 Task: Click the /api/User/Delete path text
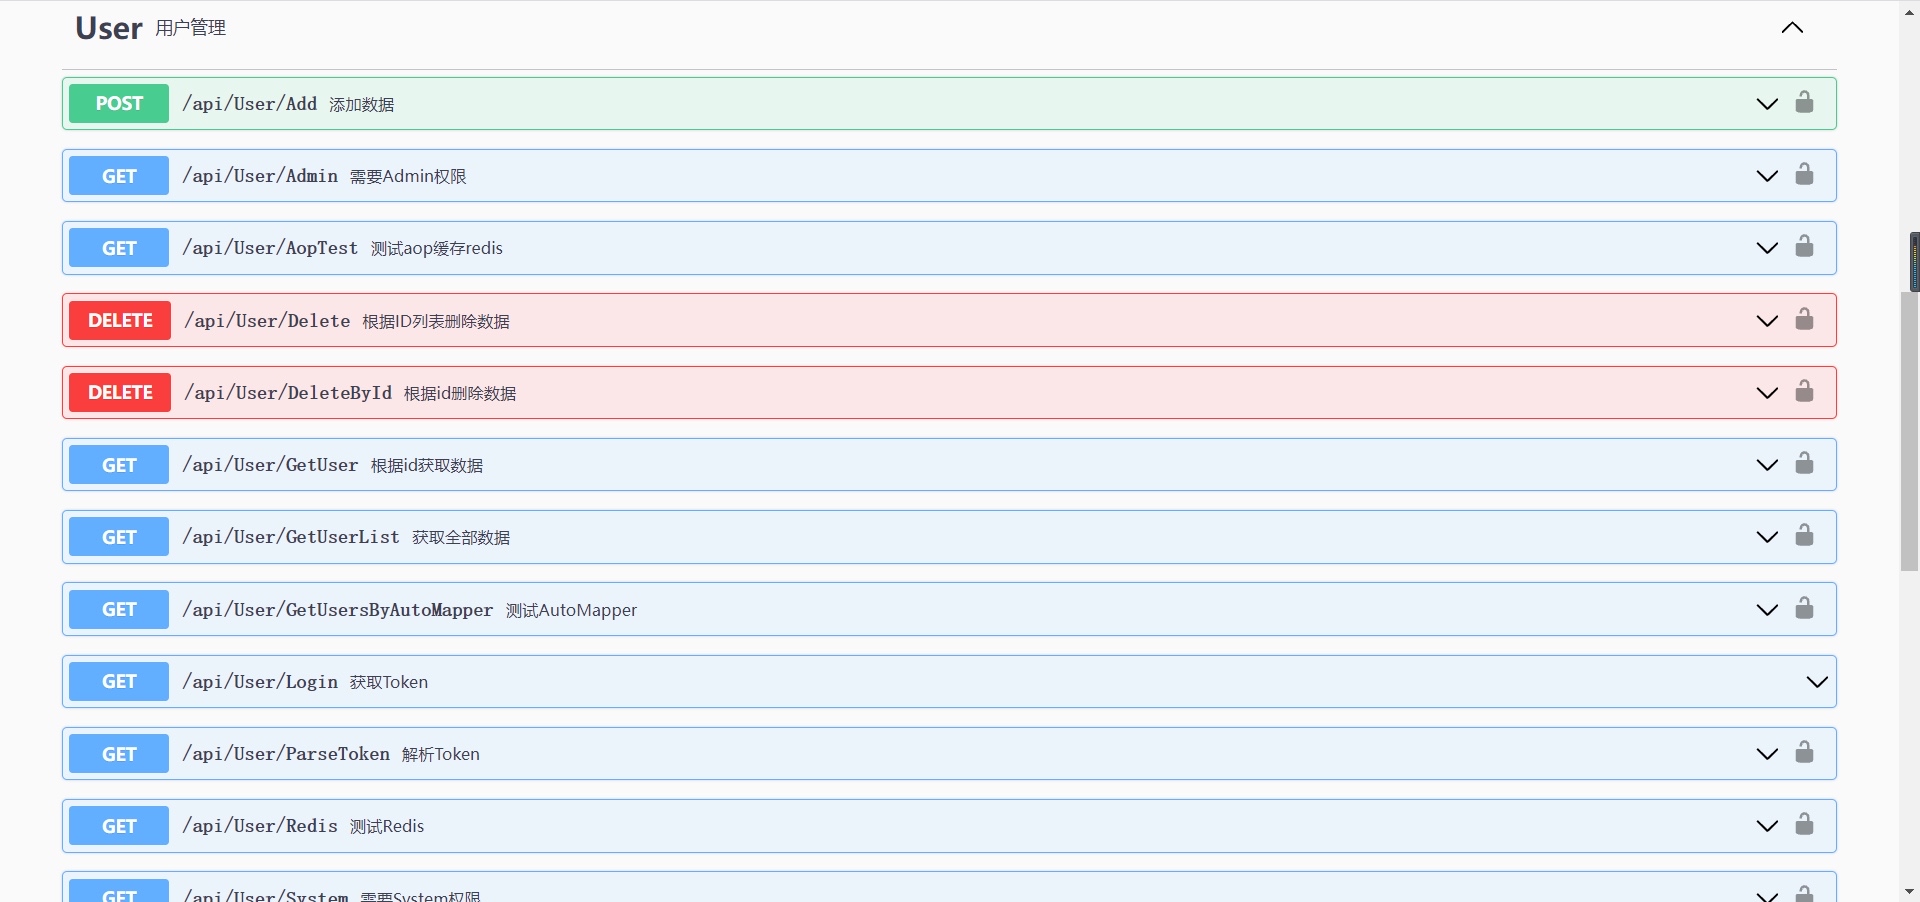[267, 321]
